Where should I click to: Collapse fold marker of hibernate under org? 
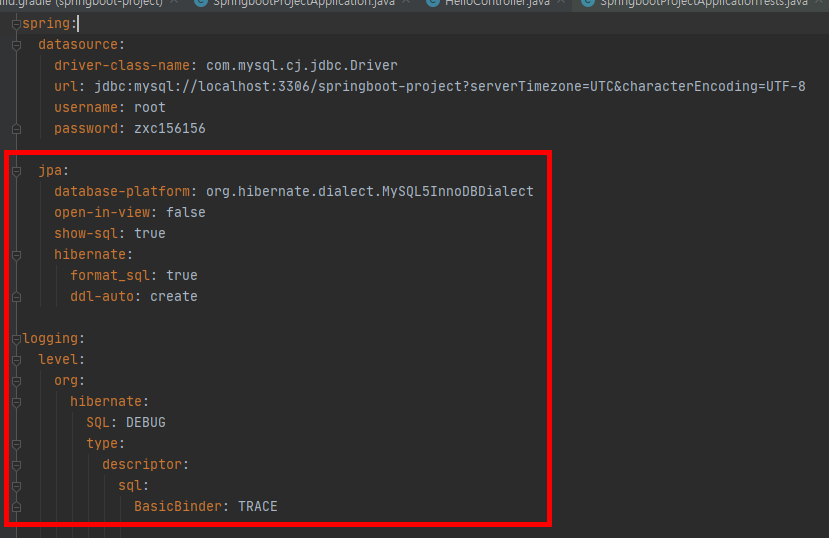[x=16, y=402]
